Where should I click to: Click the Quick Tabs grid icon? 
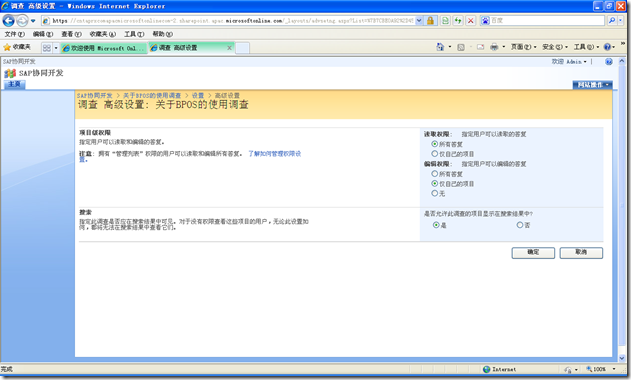(47, 48)
